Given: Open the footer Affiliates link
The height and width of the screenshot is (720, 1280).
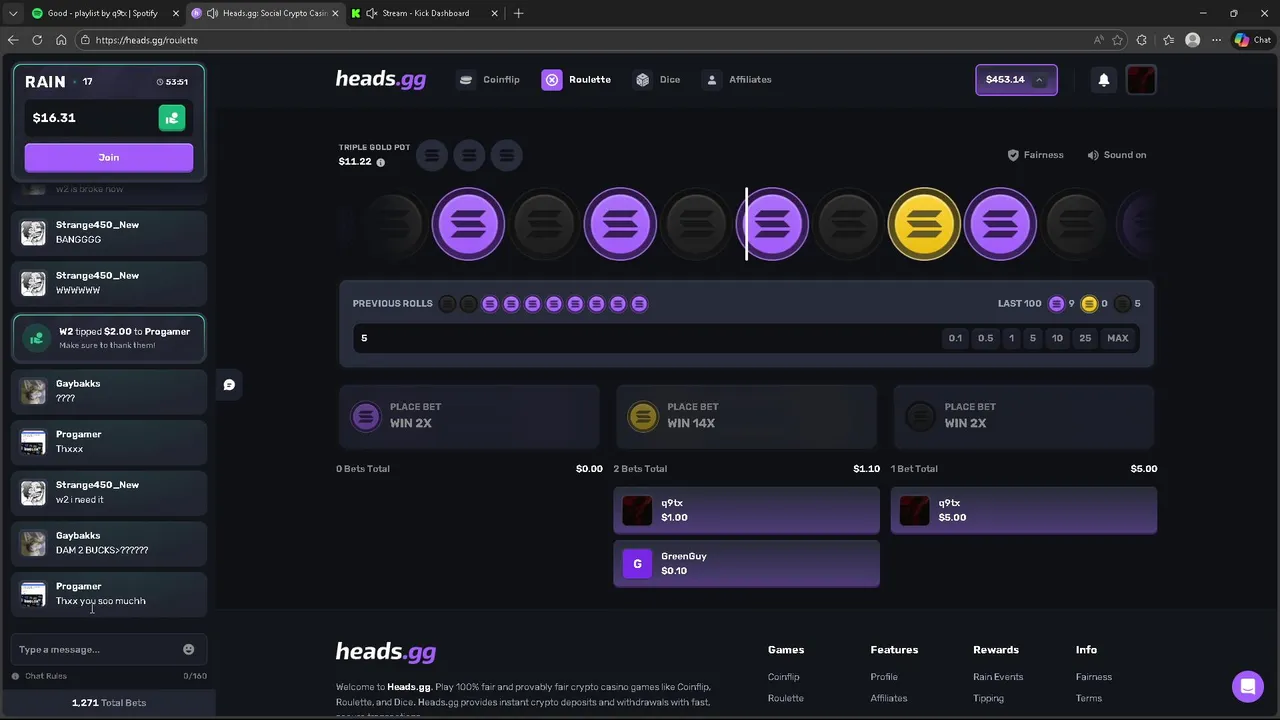Looking at the screenshot, I should pyautogui.click(x=889, y=698).
